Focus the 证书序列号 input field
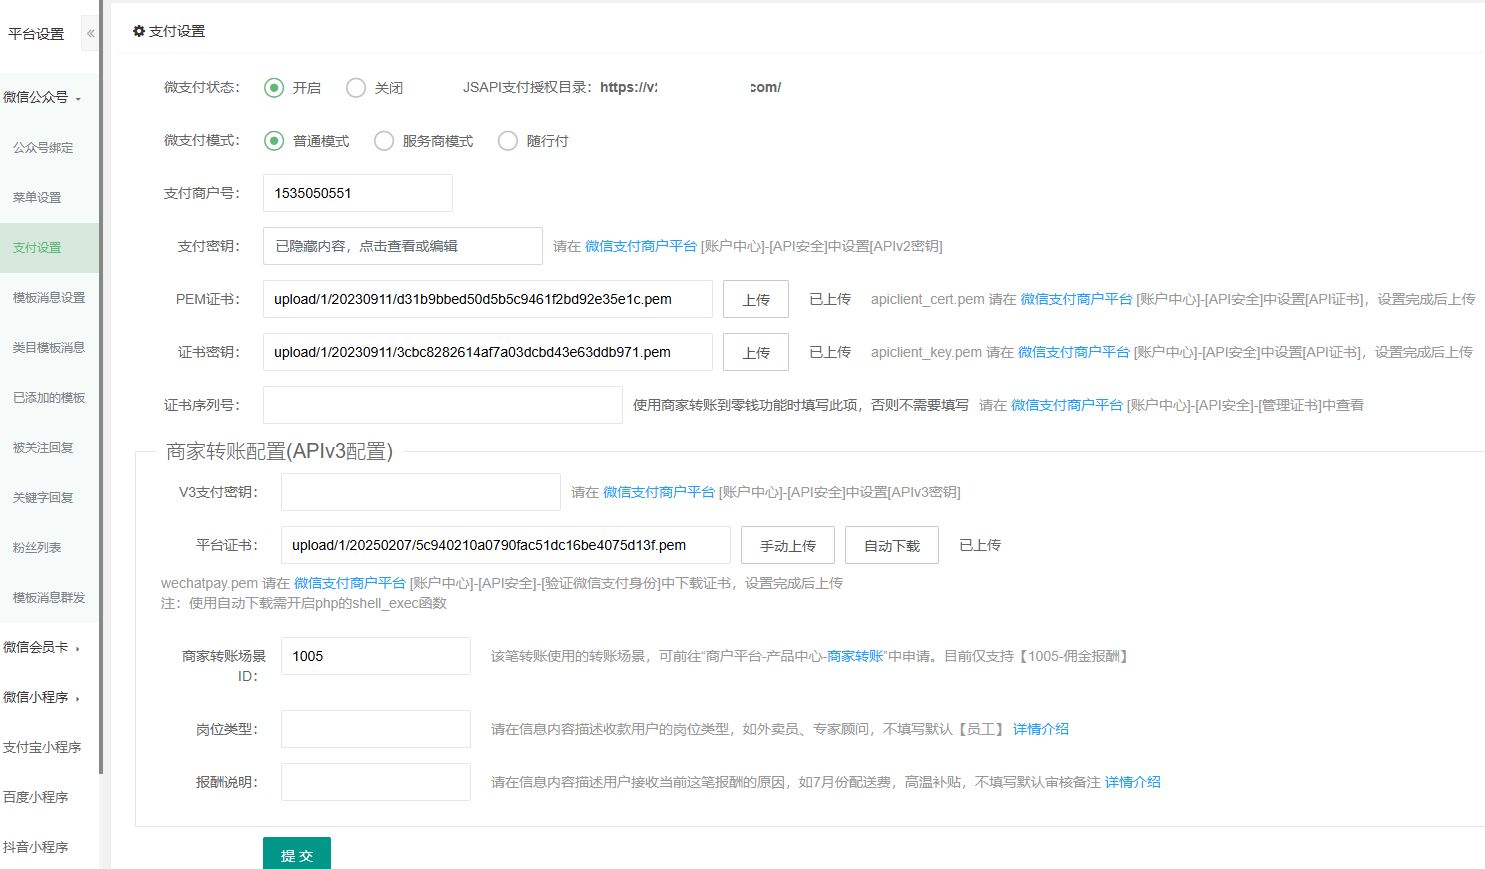 pos(442,405)
